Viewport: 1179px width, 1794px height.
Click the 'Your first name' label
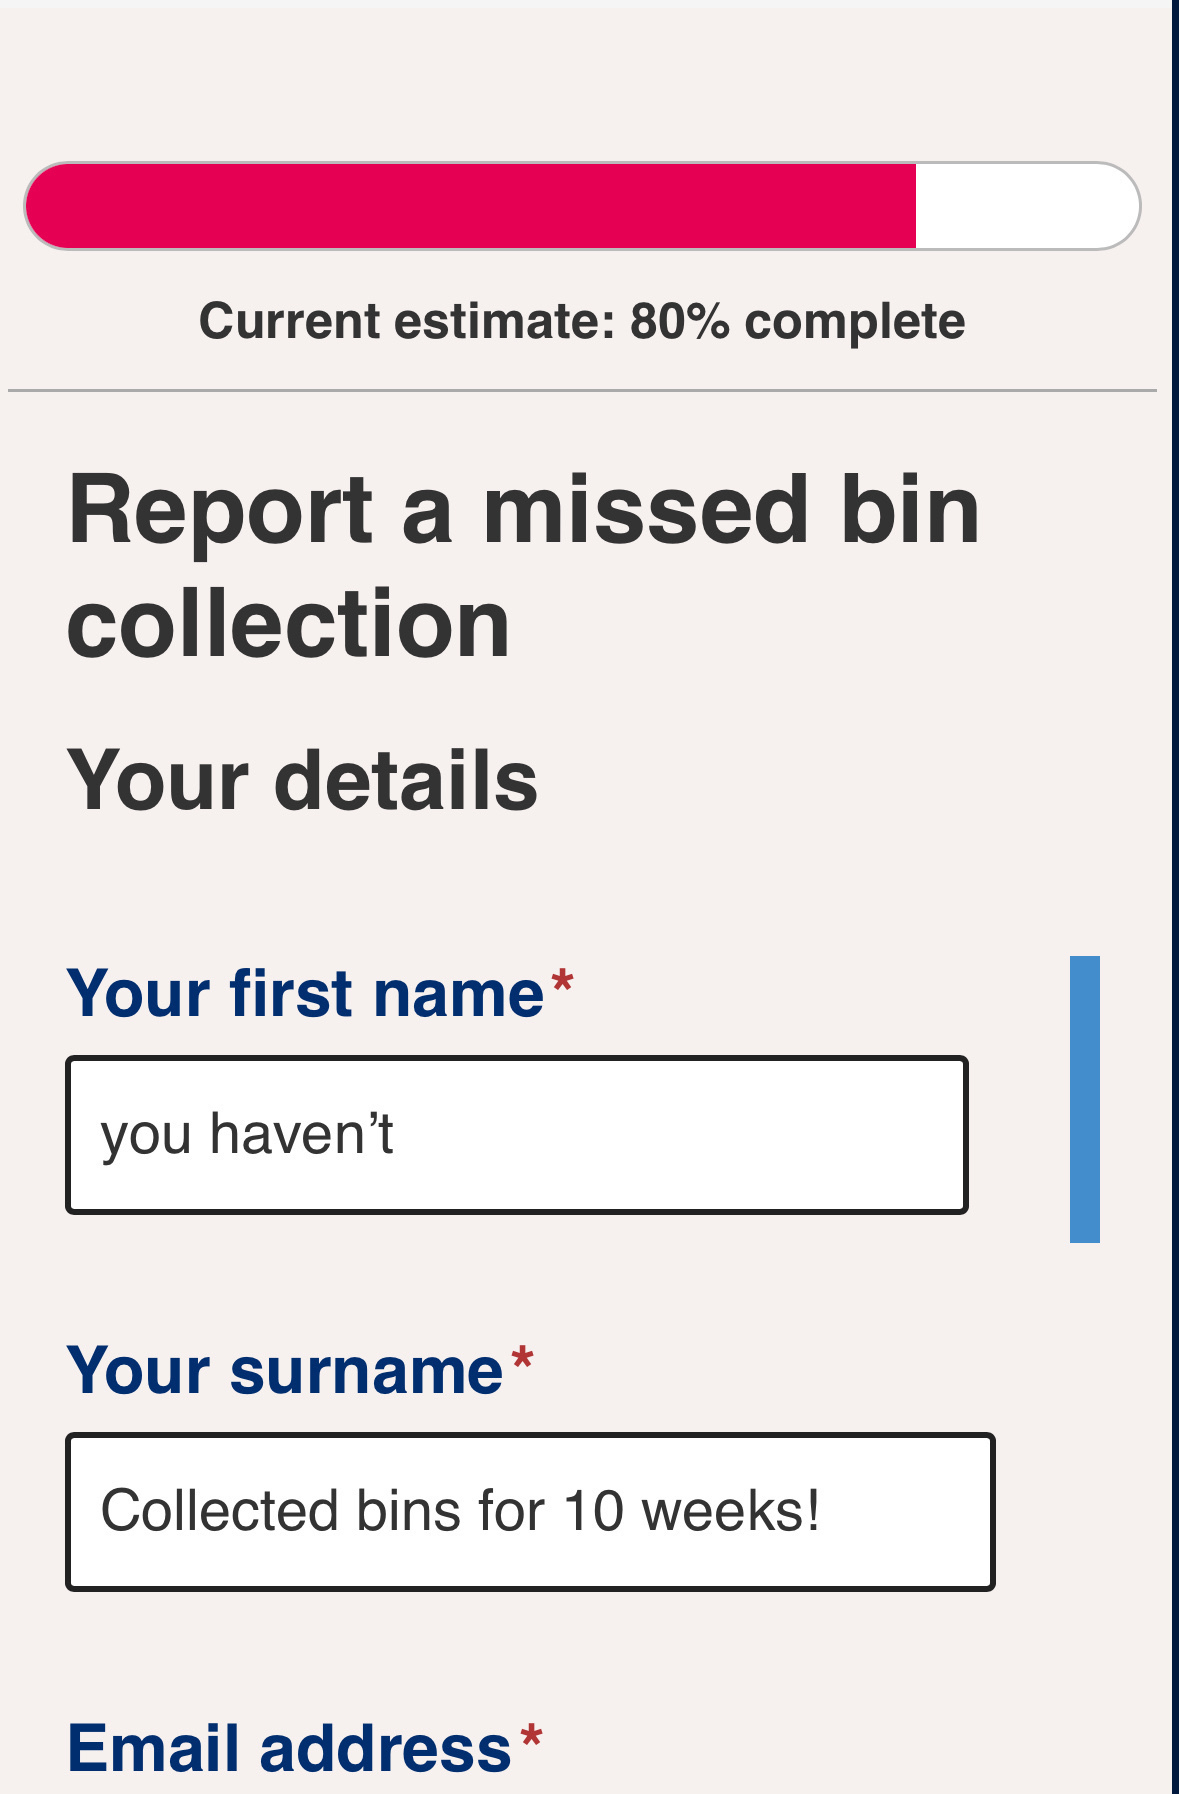pos(305,994)
